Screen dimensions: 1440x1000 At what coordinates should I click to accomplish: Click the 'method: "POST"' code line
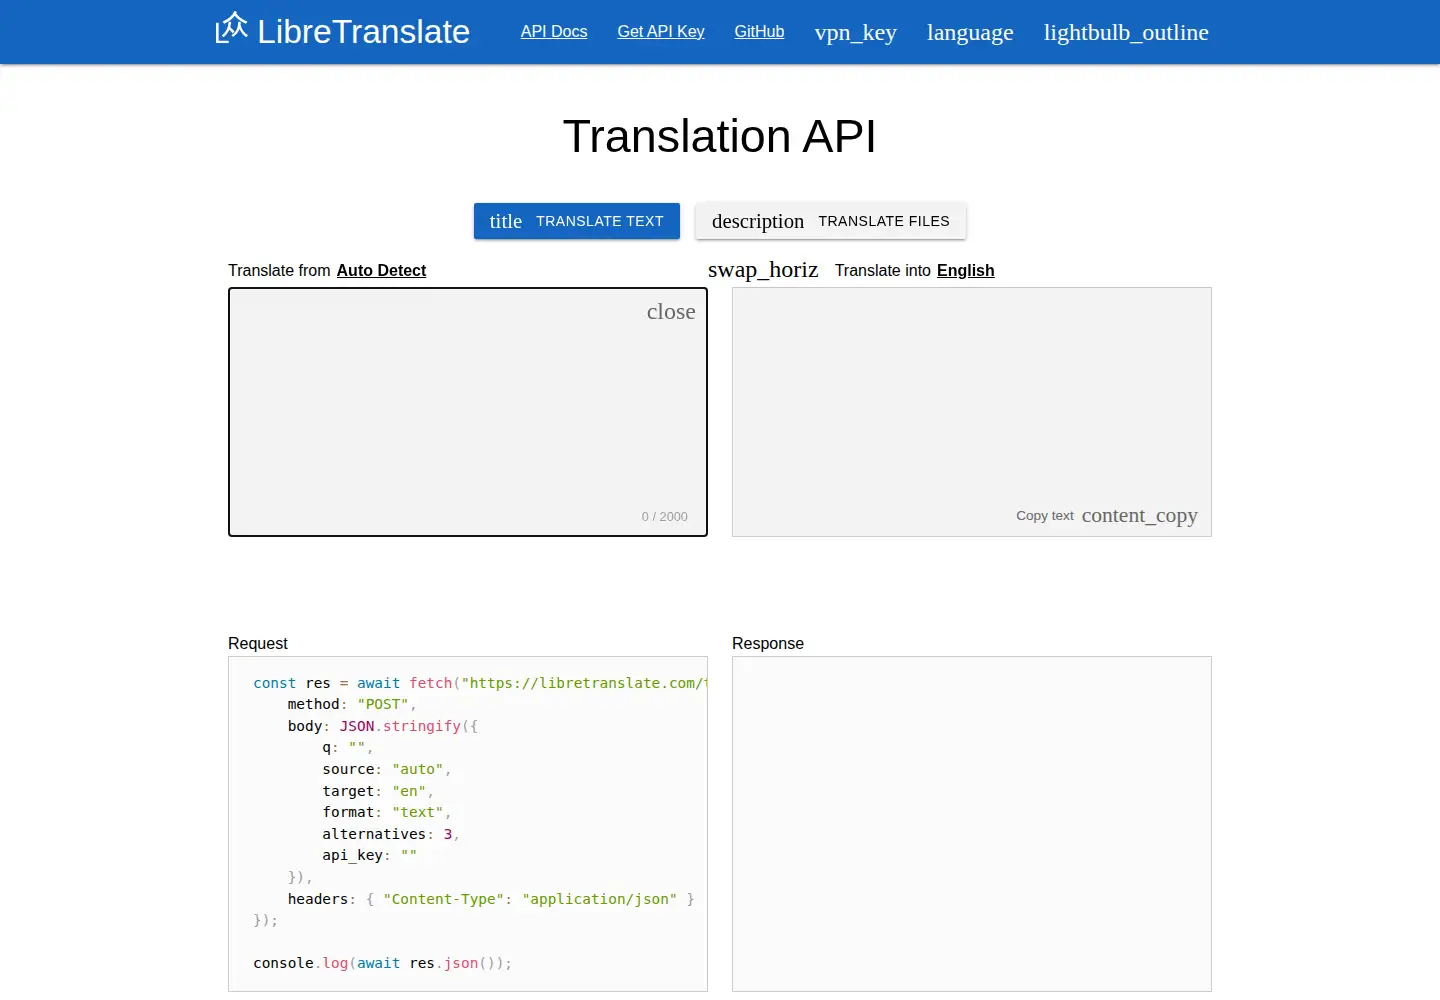(x=352, y=704)
